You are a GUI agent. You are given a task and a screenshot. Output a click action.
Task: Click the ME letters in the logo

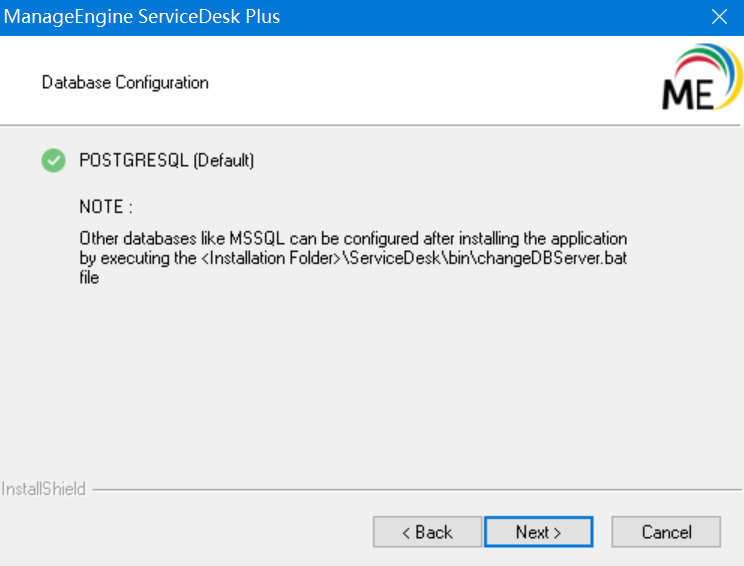coord(687,93)
